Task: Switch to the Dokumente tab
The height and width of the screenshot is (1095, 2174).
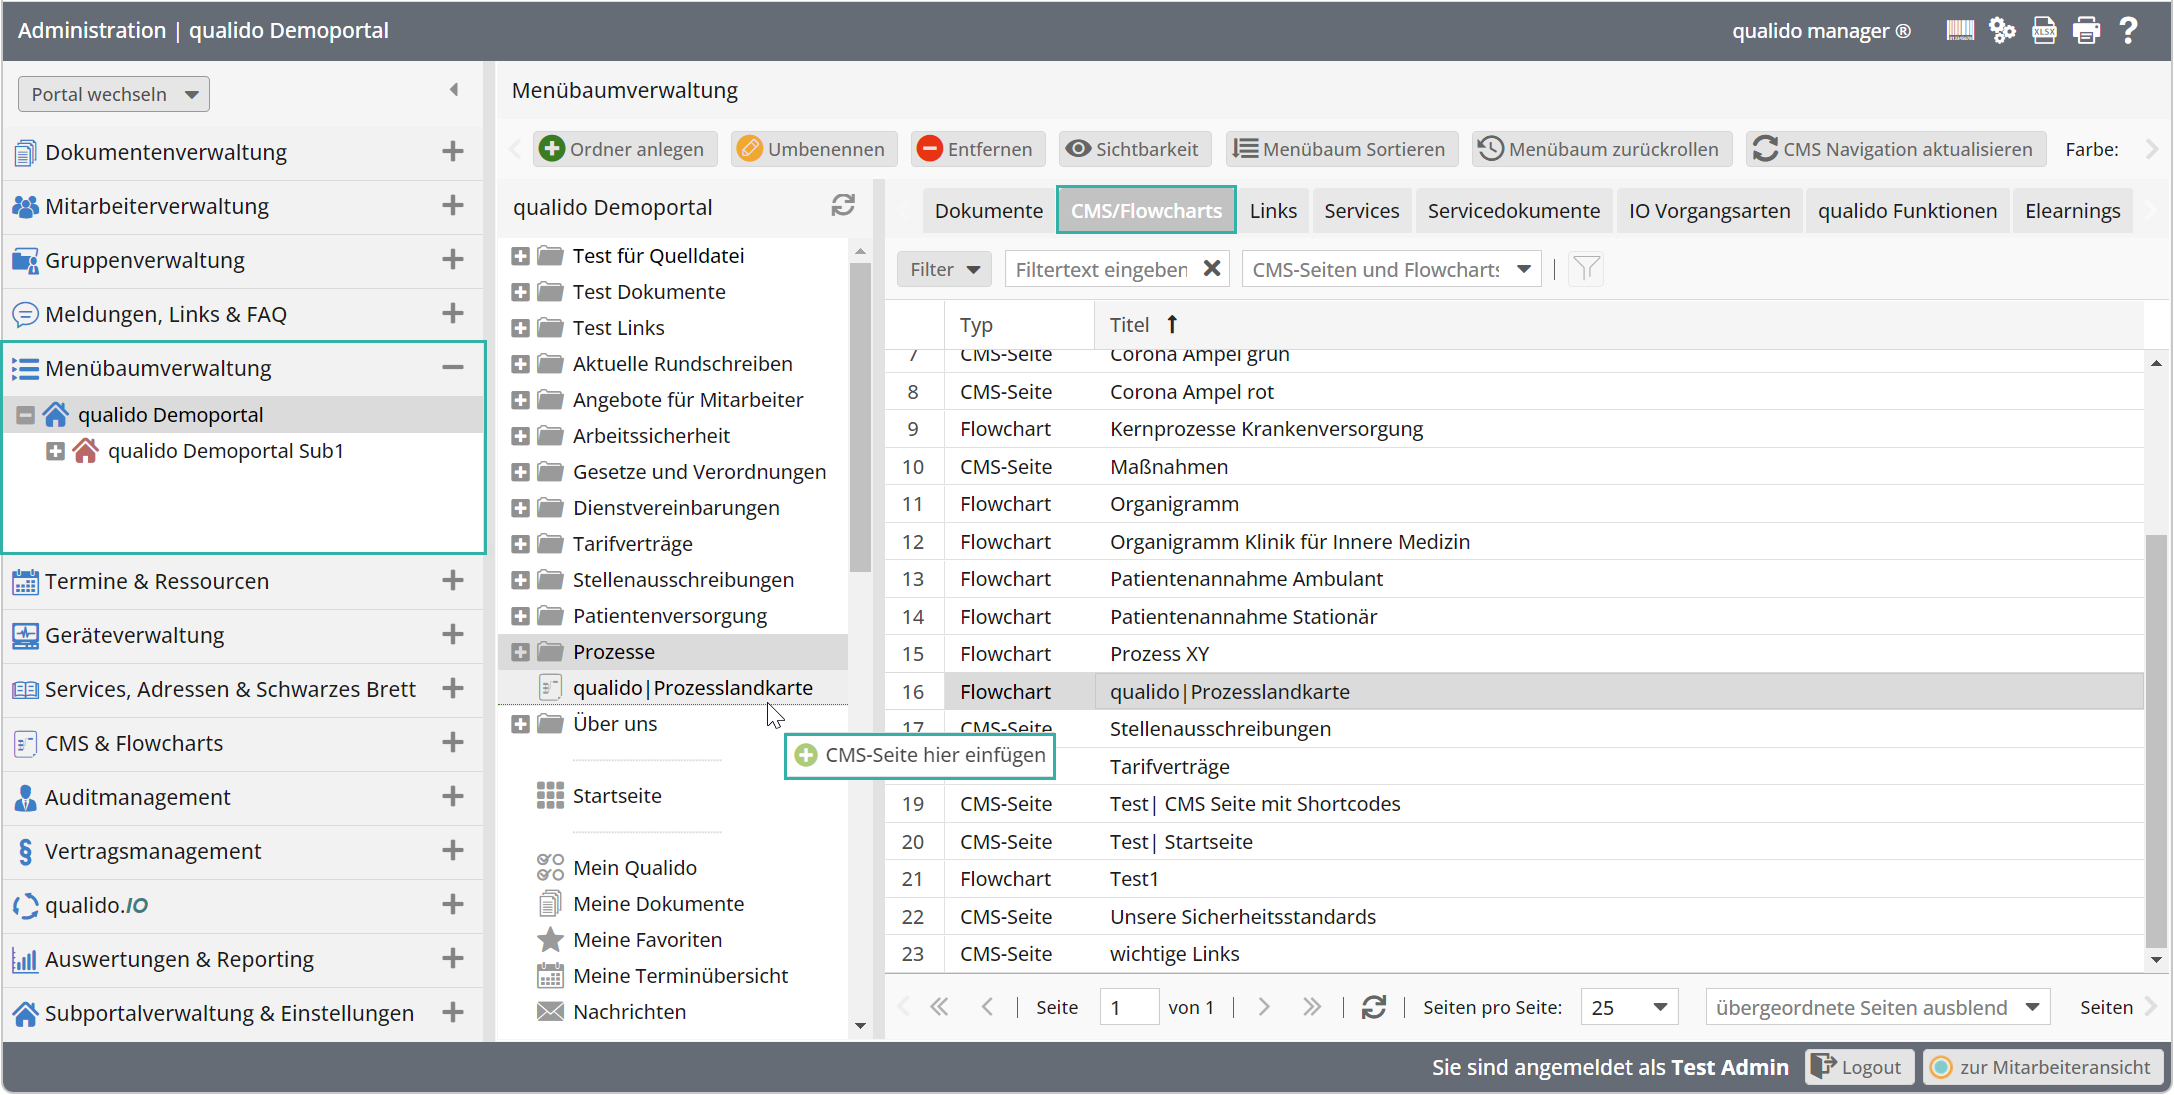Action: [x=988, y=211]
